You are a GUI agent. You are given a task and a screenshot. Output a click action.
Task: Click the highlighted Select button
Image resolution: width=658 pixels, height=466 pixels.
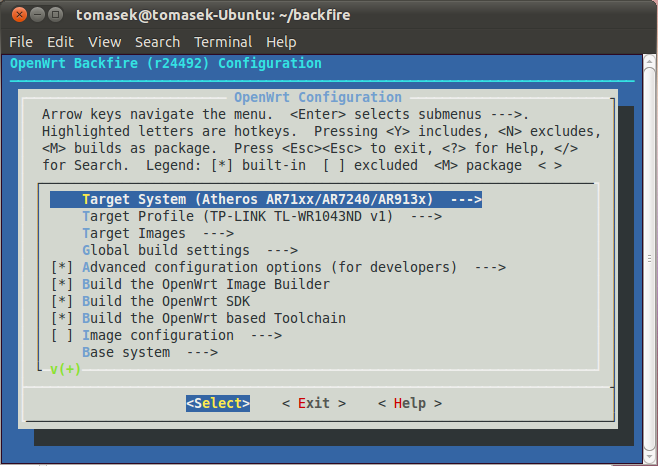(x=218, y=403)
